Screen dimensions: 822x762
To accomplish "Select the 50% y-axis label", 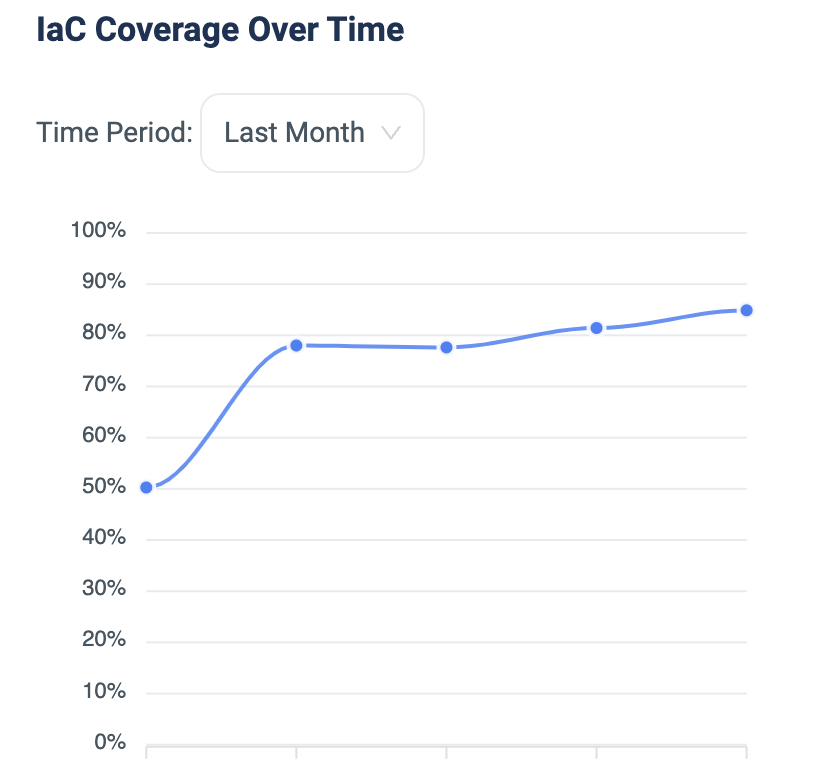I will click(103, 487).
